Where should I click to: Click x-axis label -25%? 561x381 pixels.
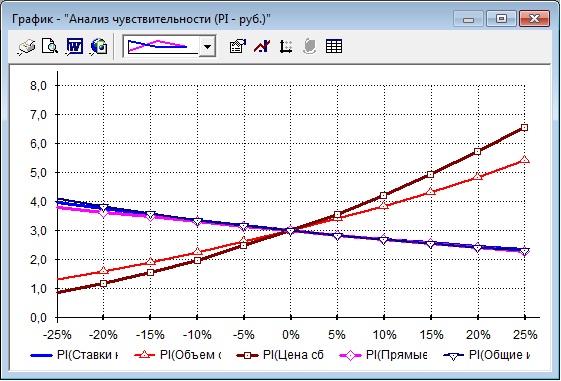pos(57,335)
